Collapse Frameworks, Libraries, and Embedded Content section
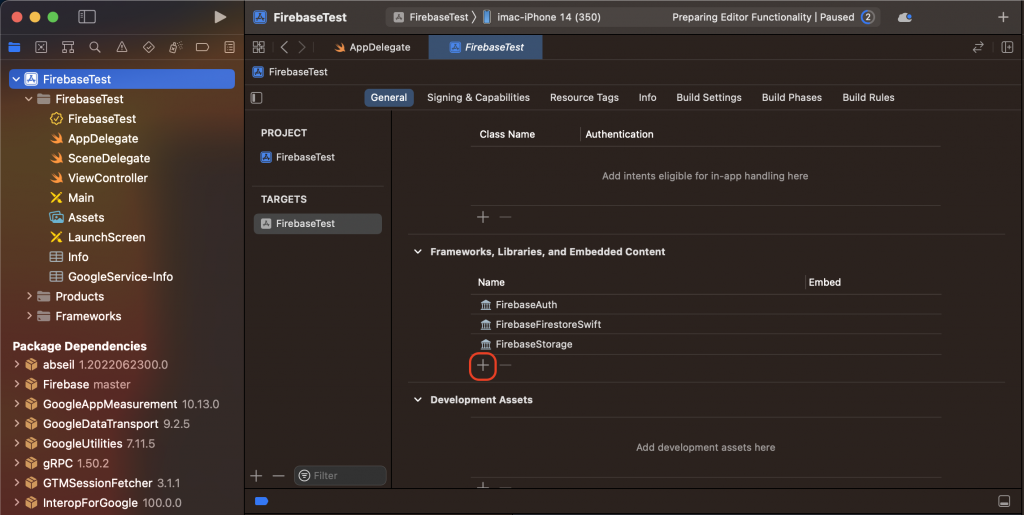 click(418, 252)
